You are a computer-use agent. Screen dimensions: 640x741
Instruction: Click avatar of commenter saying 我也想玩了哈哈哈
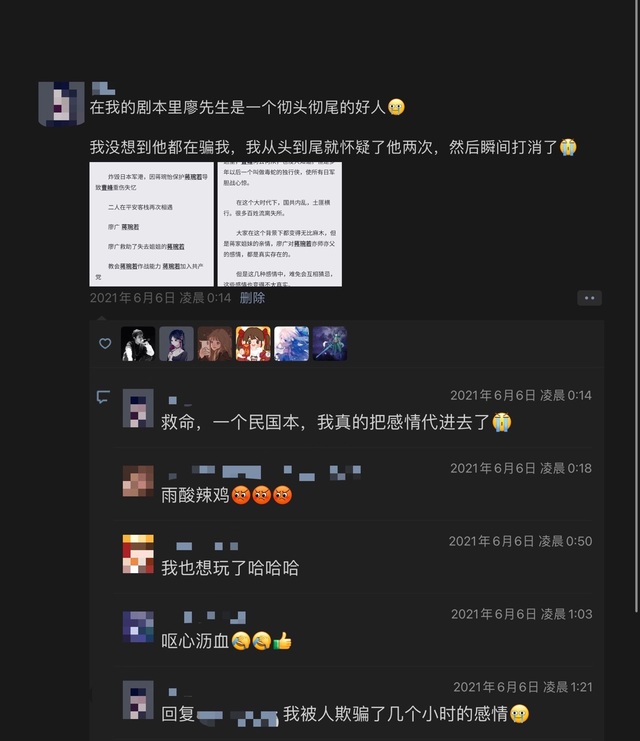(138, 554)
